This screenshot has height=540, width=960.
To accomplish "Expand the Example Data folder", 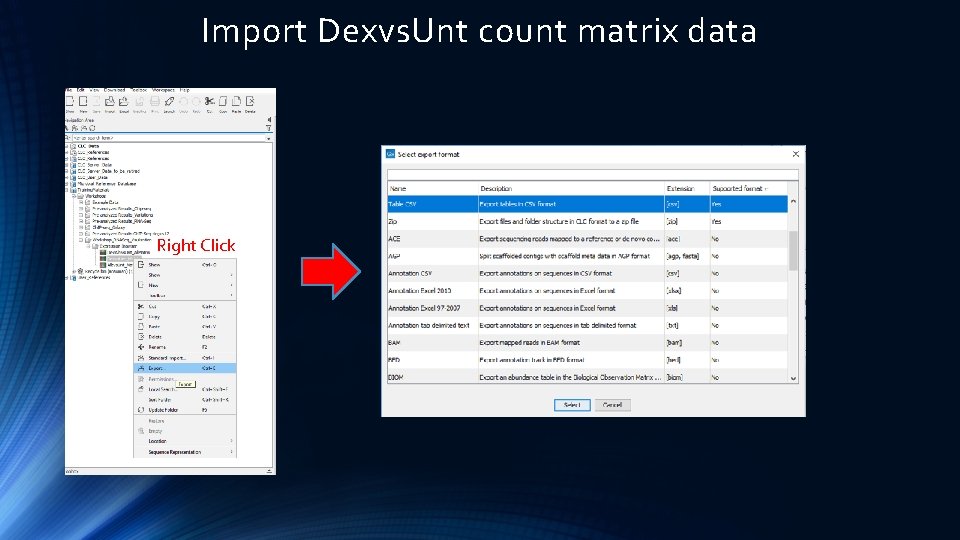I will coord(81,202).
